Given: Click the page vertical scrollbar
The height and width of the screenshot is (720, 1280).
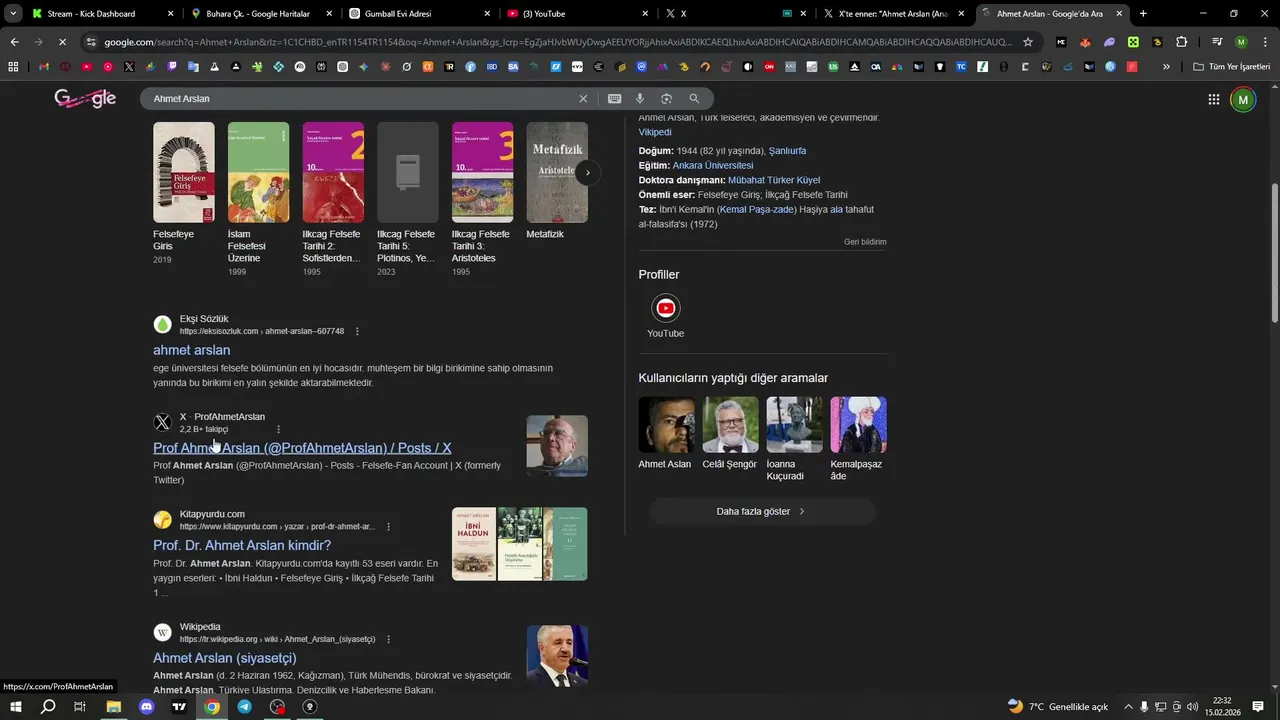Looking at the screenshot, I should [x=1274, y=253].
